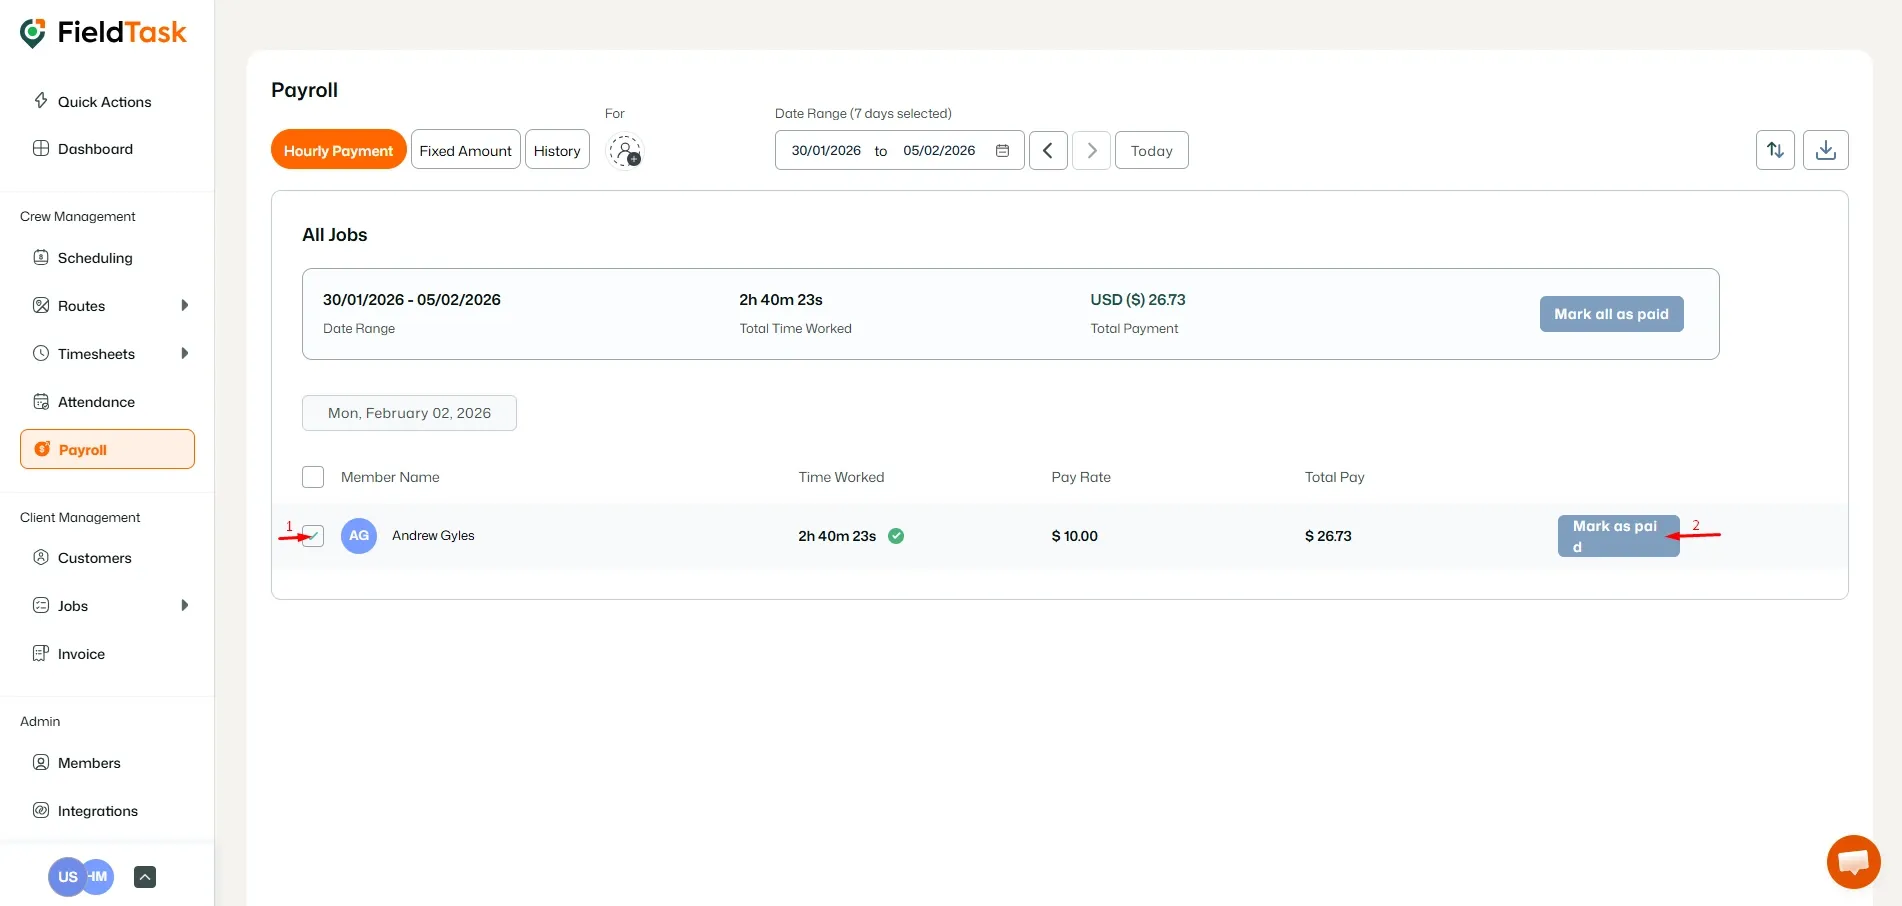This screenshot has height=906, width=1902.
Task: Switch to the Fixed Amount tab
Action: tap(465, 149)
